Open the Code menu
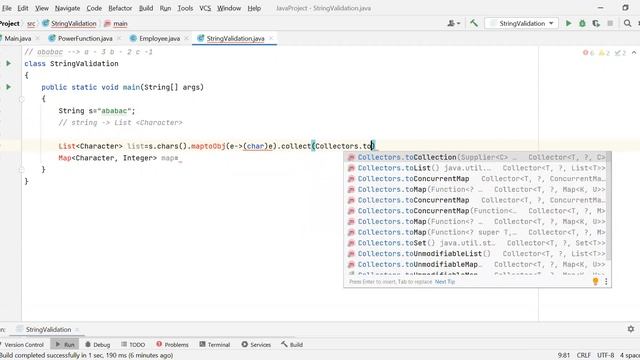This screenshot has height=360, width=640. pos(94,8)
